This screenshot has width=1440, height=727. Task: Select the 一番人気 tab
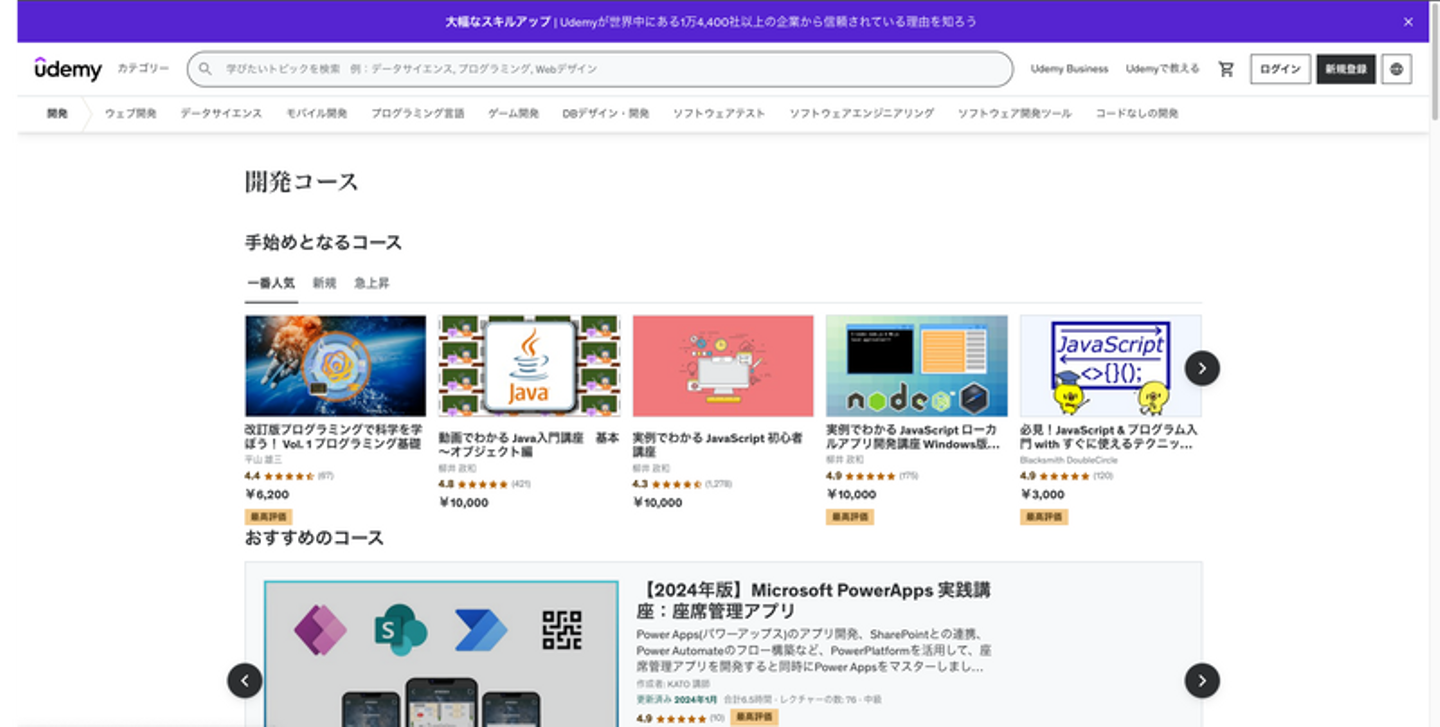[271, 283]
